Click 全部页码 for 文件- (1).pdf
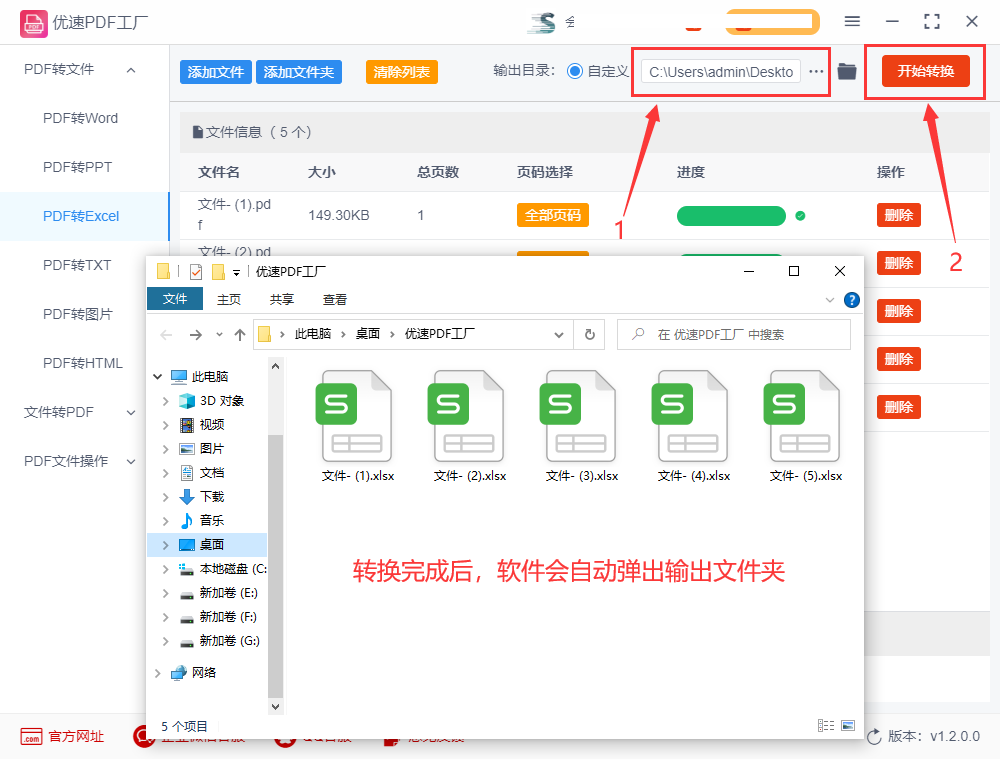The height and width of the screenshot is (760, 1000). (553, 216)
